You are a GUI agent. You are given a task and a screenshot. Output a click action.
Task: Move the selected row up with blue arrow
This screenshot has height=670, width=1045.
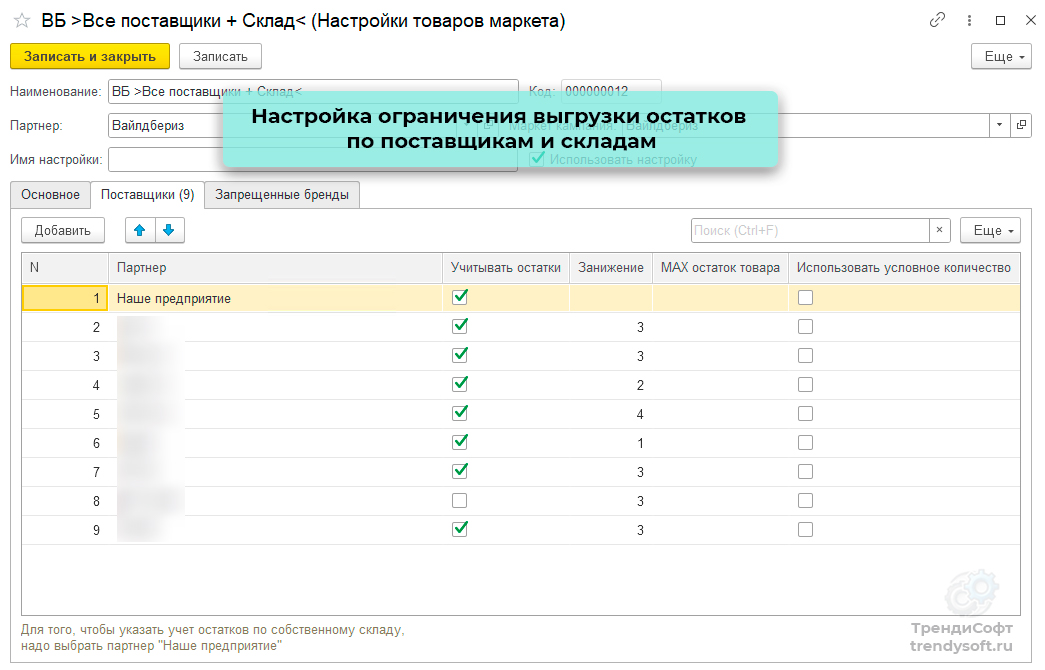[140, 231]
